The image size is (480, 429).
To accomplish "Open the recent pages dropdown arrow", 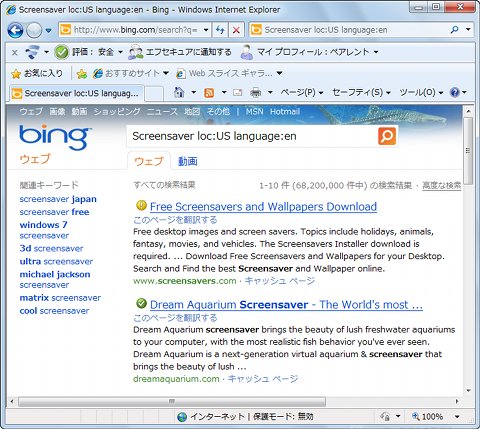I will click(x=49, y=30).
